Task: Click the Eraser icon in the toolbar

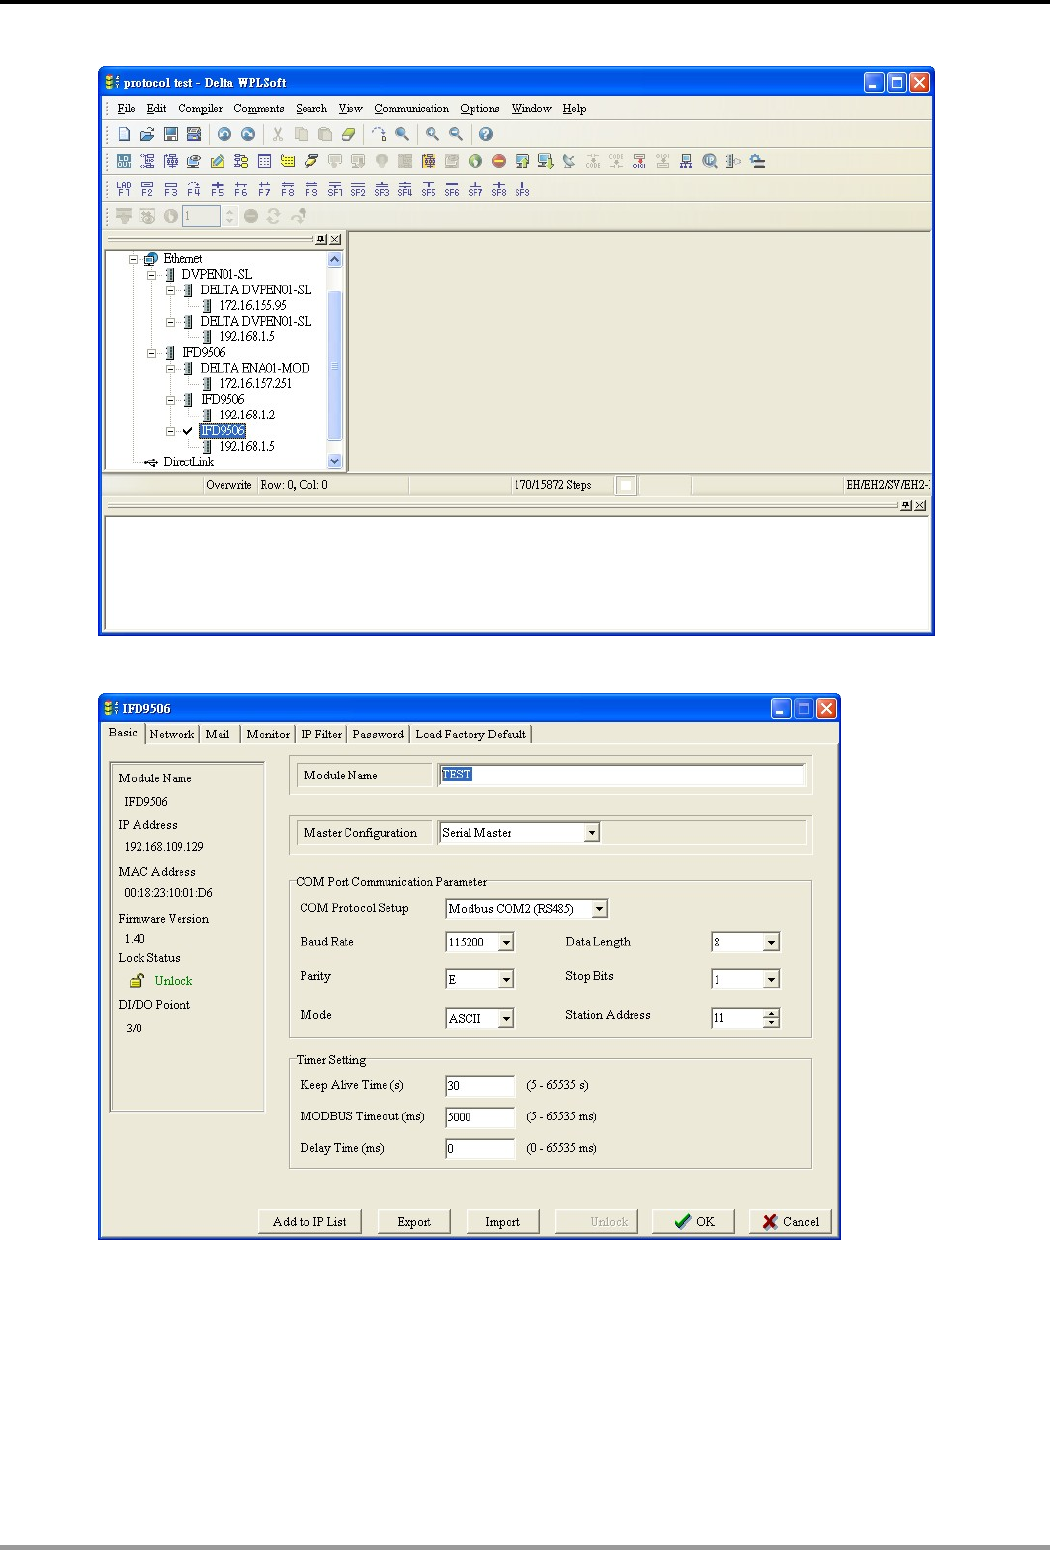Action: point(348,134)
